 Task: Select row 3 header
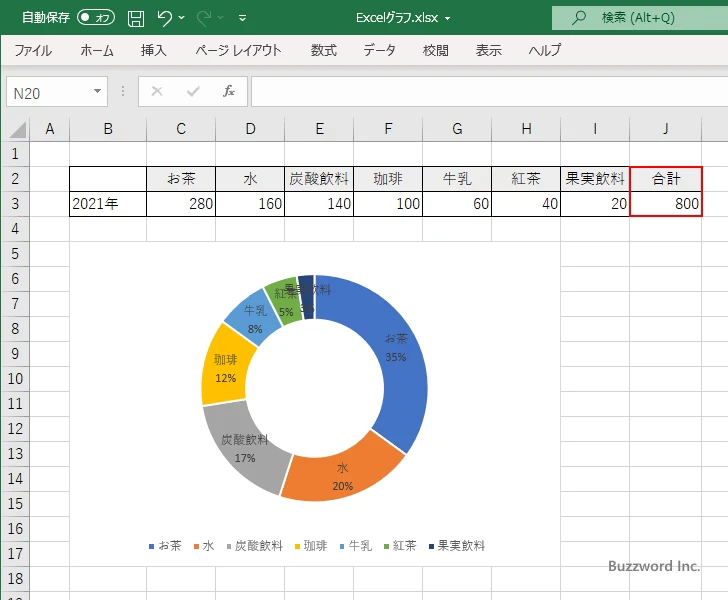tap(15, 204)
